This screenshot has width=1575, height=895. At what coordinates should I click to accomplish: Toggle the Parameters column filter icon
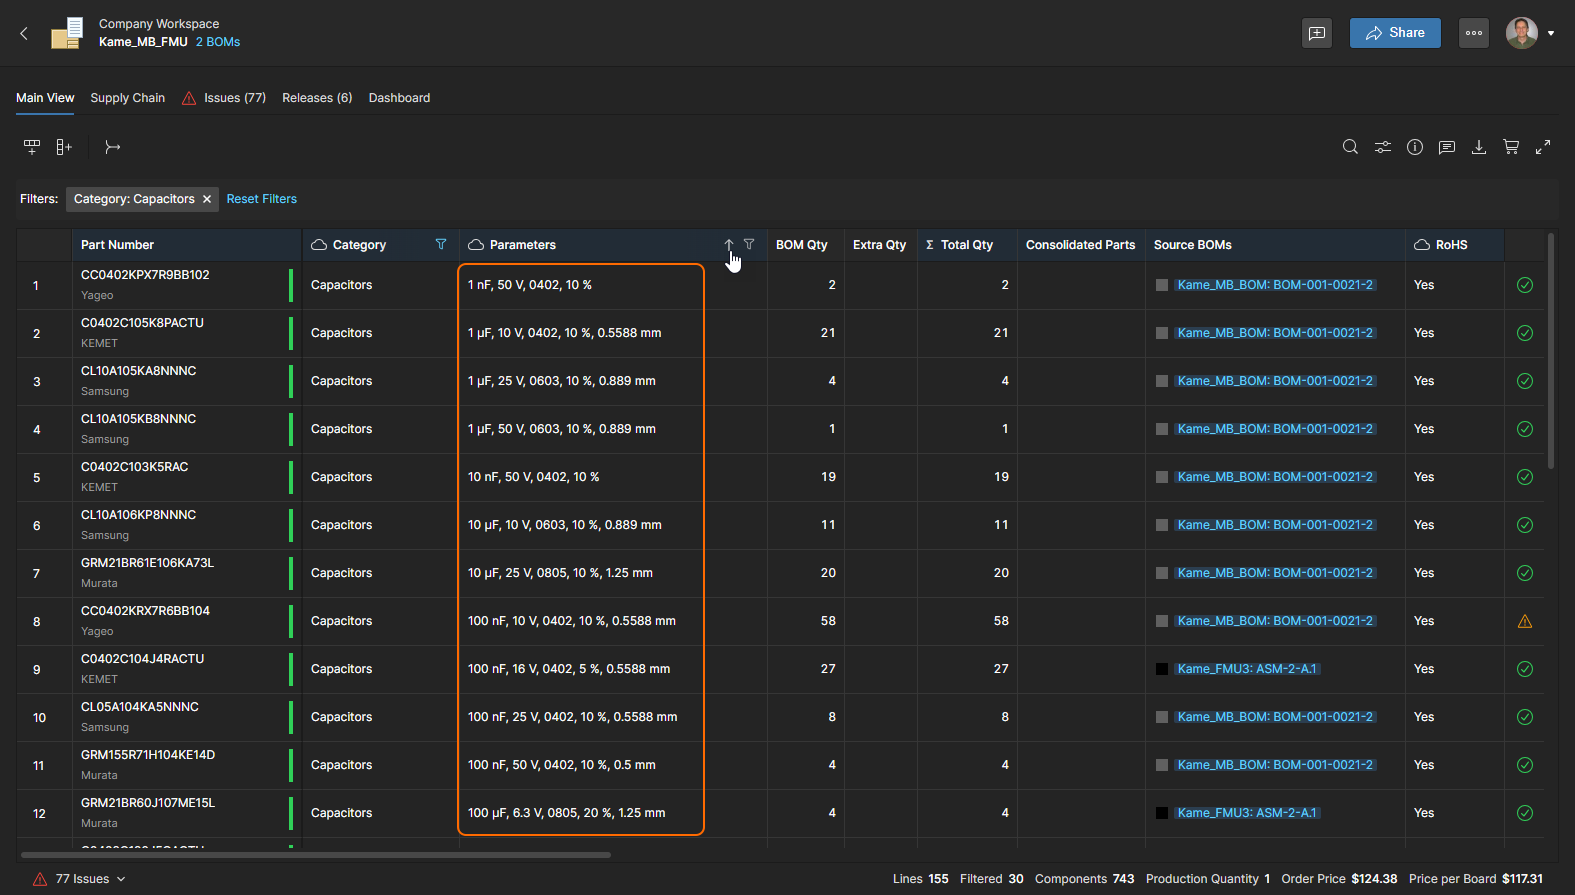pos(749,245)
